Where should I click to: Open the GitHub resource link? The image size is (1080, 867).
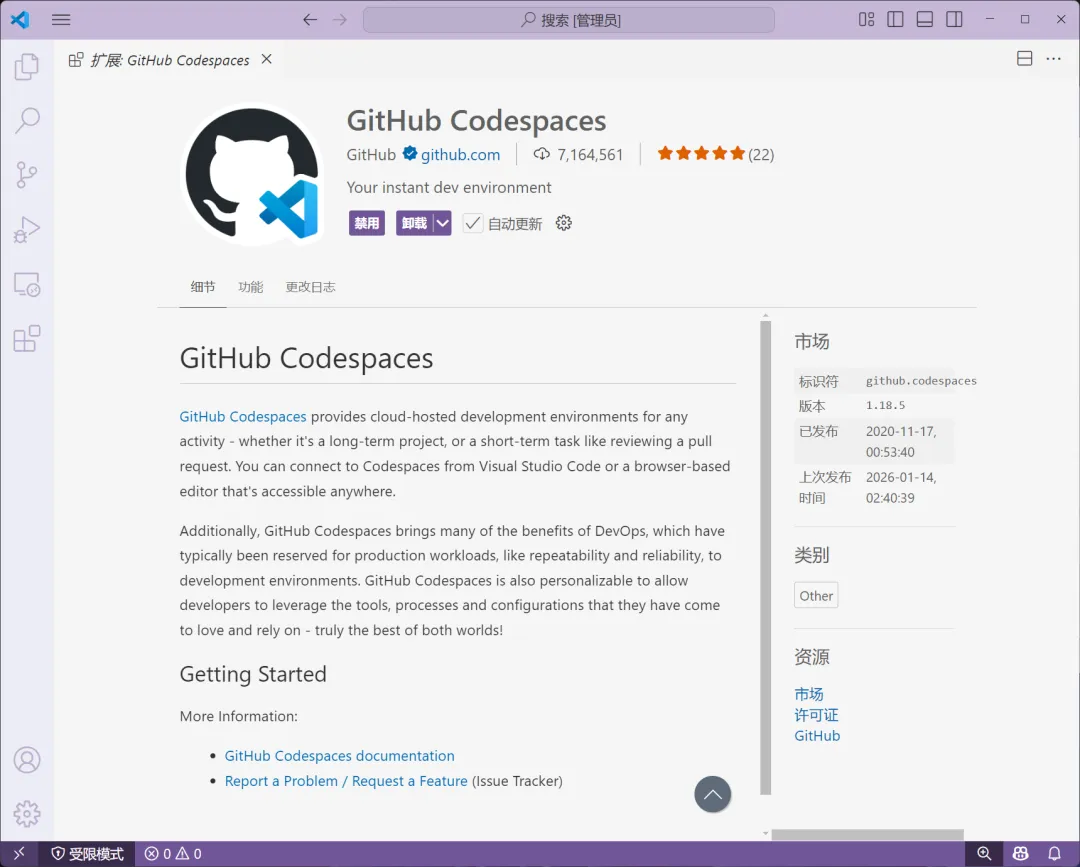[x=817, y=735]
